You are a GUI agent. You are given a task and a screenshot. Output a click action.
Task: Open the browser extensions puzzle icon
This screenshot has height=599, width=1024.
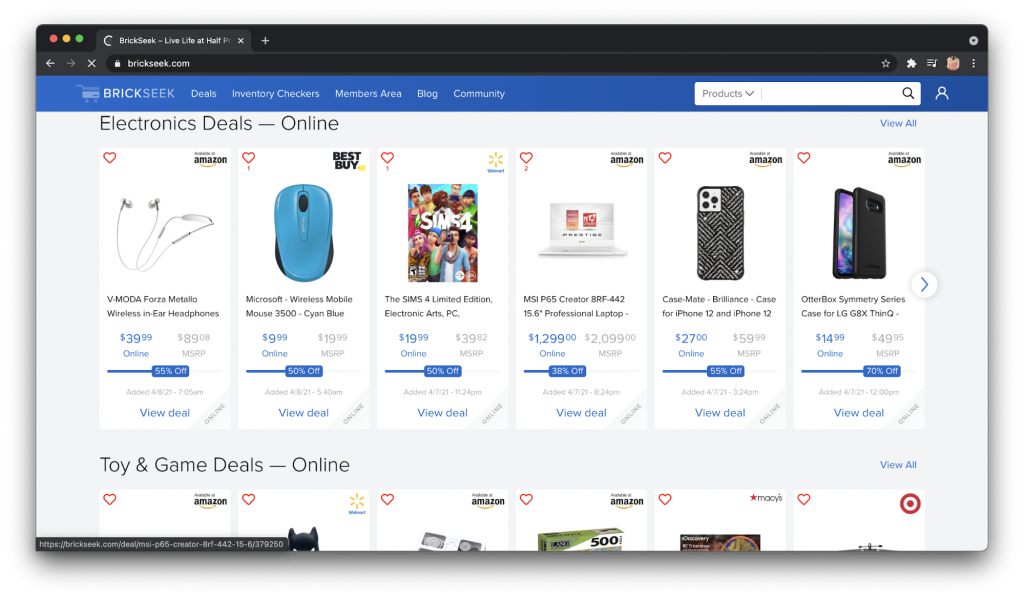(x=911, y=63)
